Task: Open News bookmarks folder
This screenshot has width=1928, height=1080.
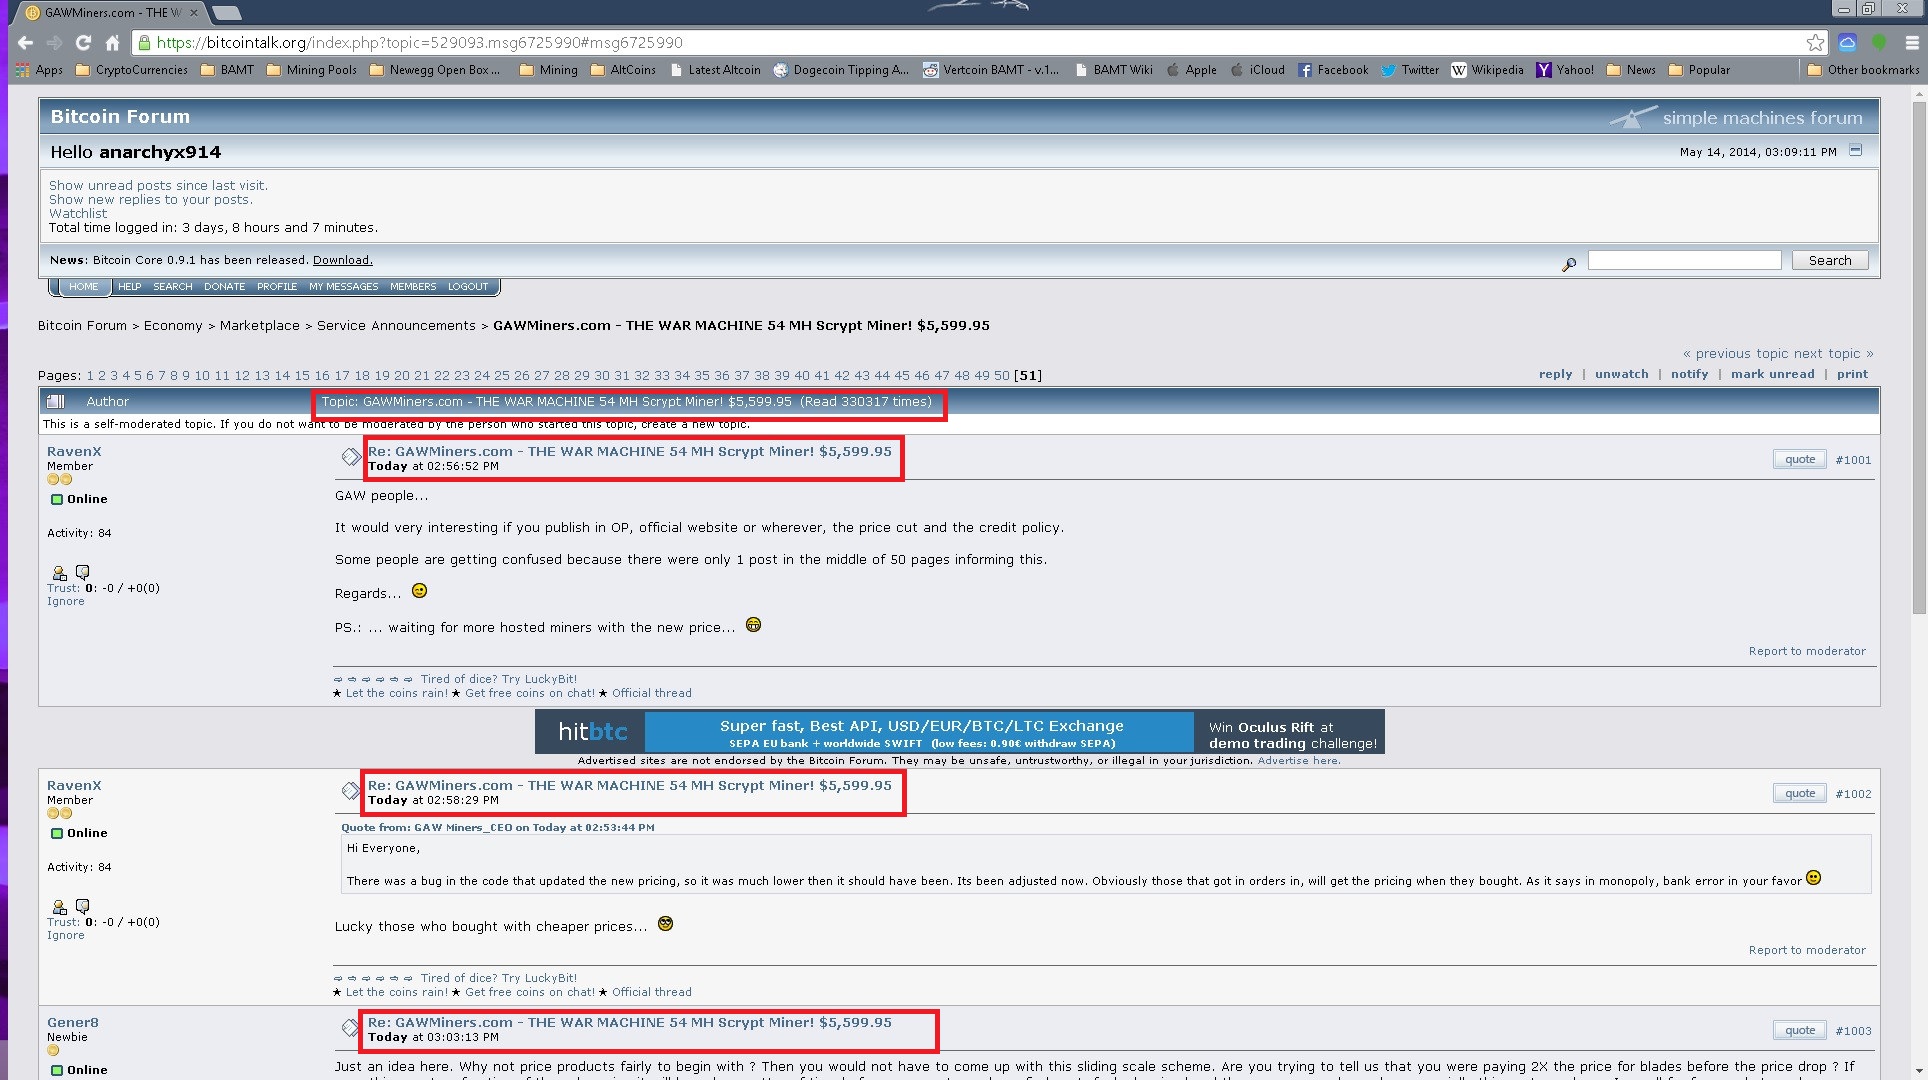Action: [x=1631, y=70]
